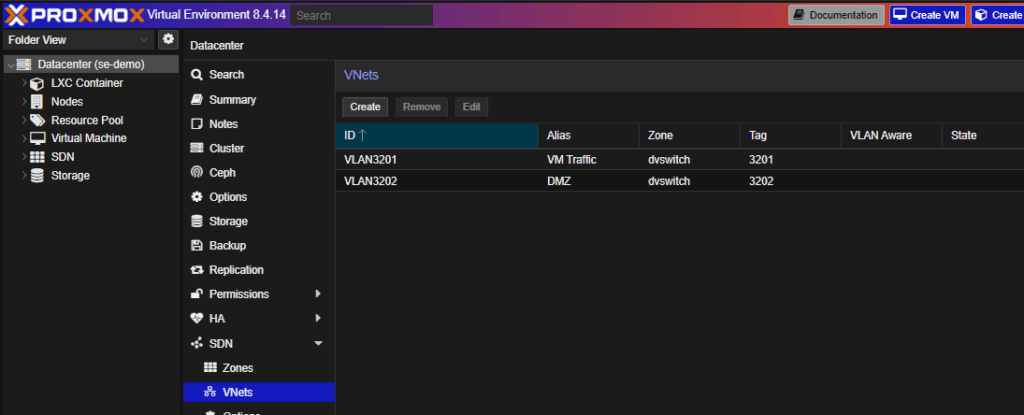Select the VLAN3202 row
The image size is (1024, 415).
pos(680,181)
